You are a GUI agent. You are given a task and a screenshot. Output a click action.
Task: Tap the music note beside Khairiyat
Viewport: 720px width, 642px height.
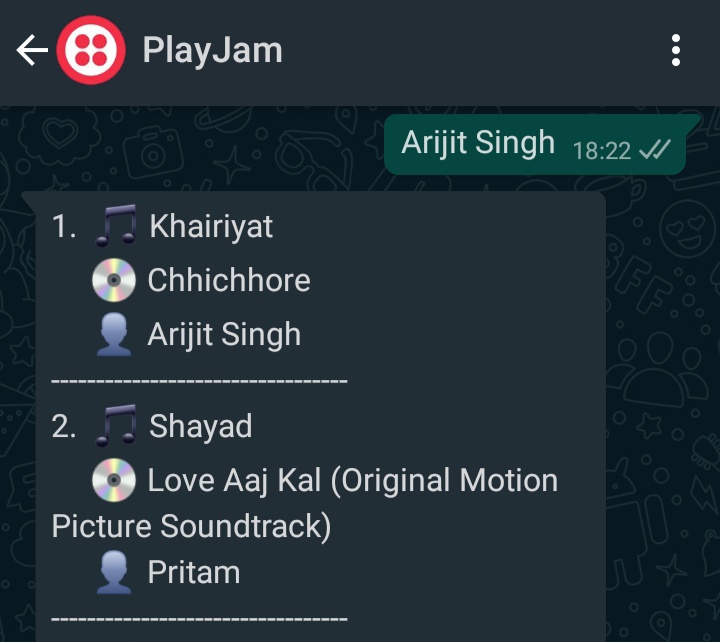tap(115, 225)
